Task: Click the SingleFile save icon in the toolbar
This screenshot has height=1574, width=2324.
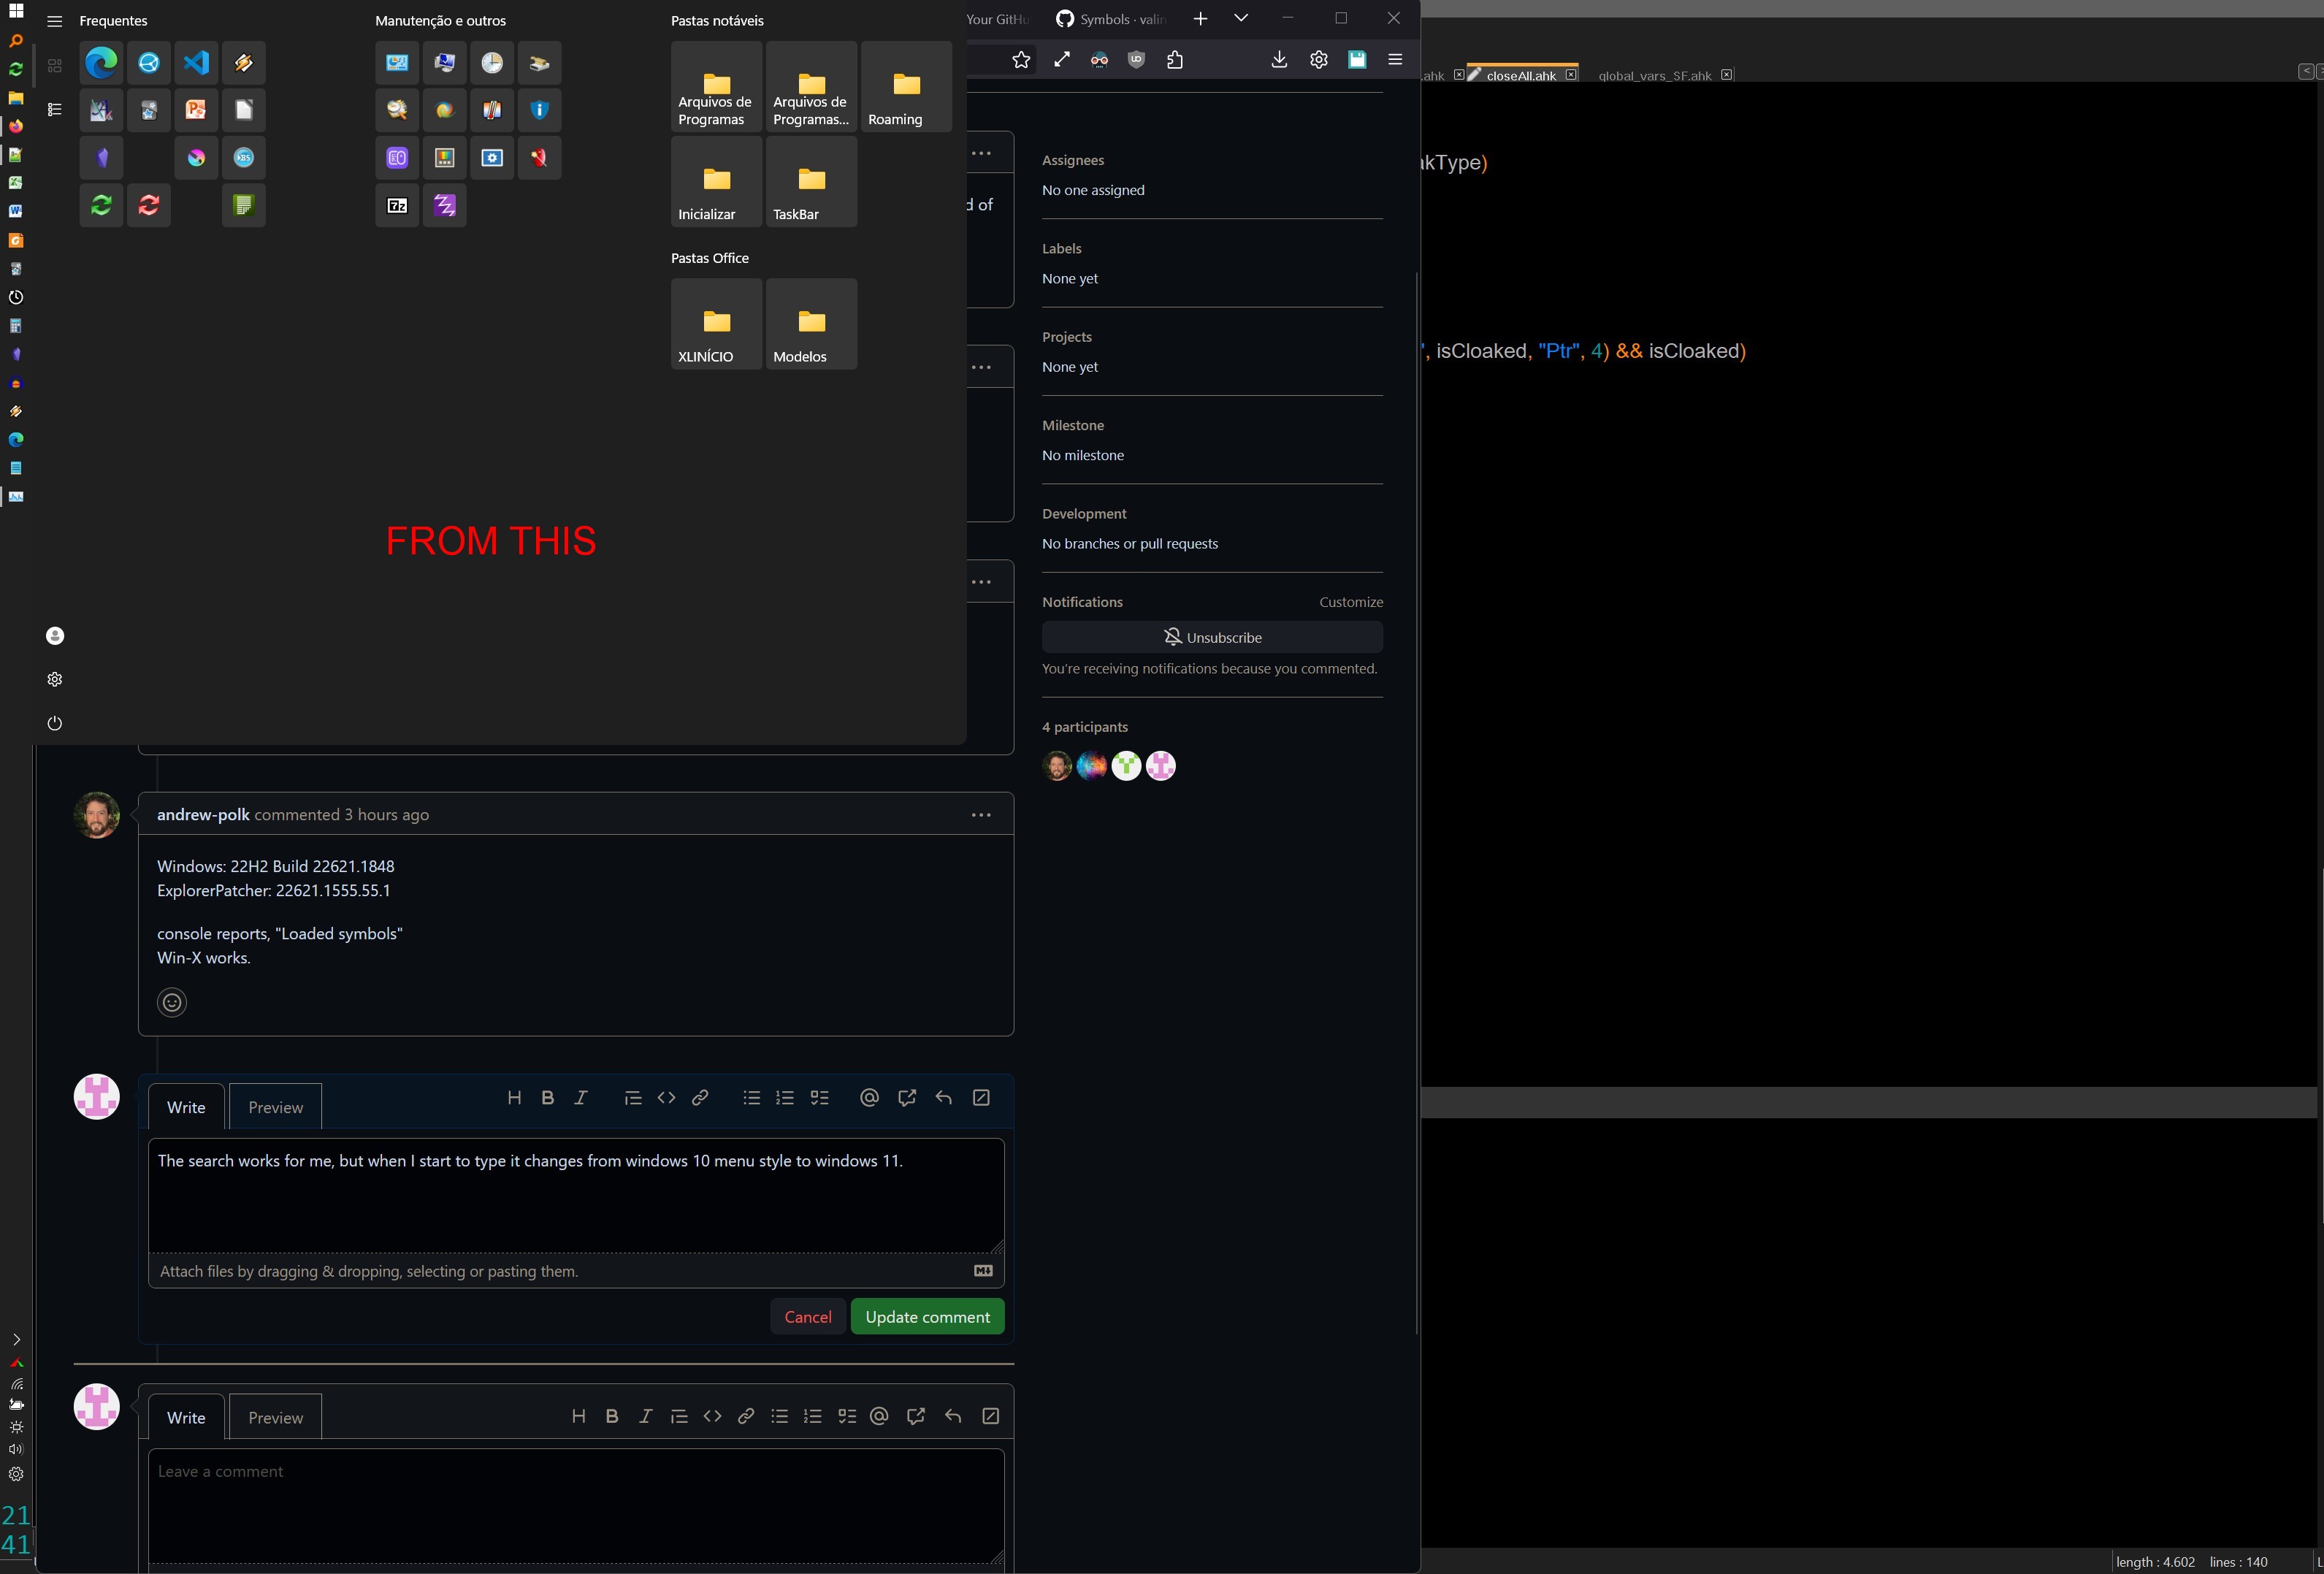Action: (1357, 59)
